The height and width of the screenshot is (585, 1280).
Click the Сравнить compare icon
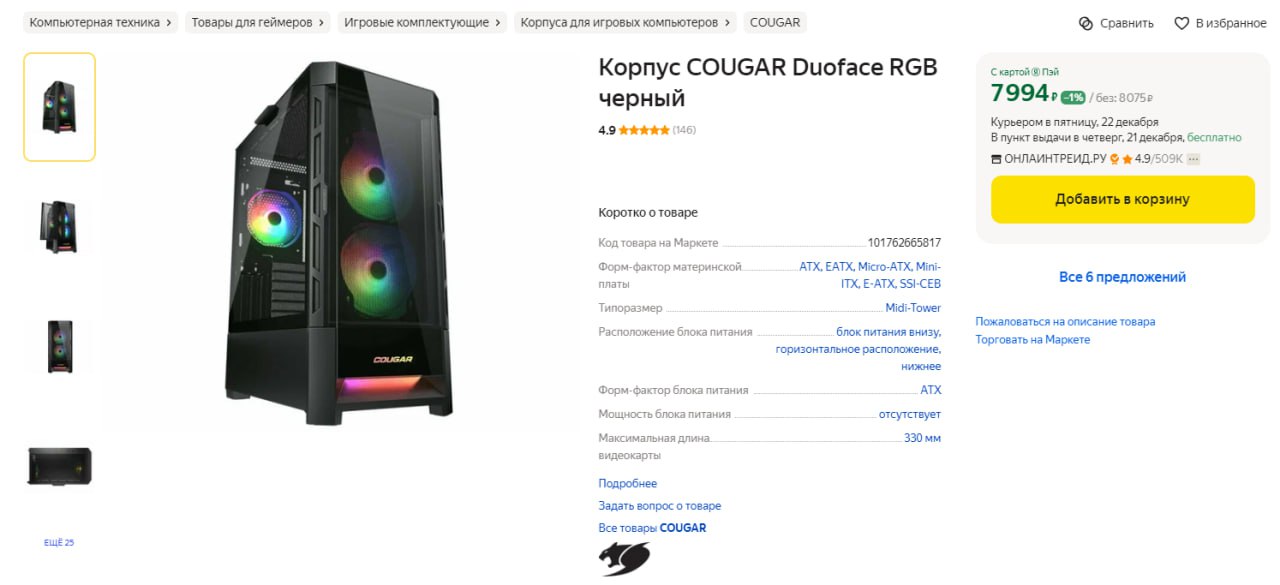pos(1086,23)
